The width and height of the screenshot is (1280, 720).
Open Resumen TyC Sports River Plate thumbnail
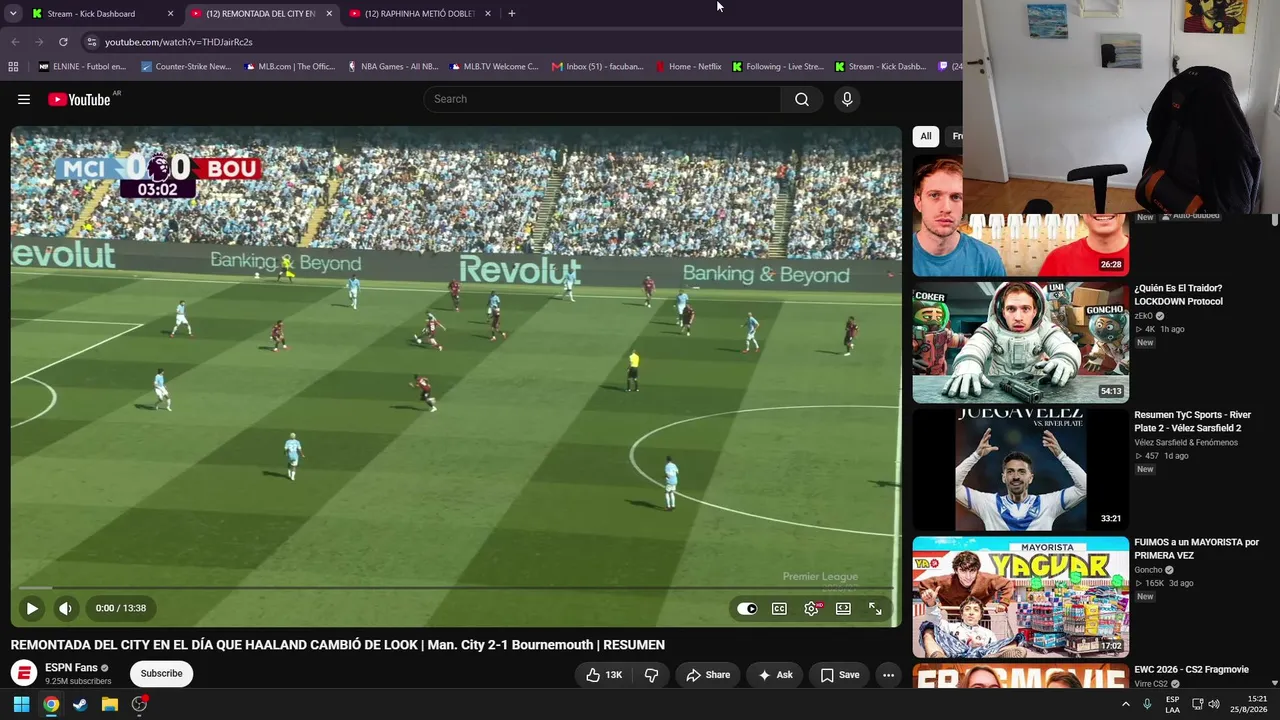coord(1020,470)
